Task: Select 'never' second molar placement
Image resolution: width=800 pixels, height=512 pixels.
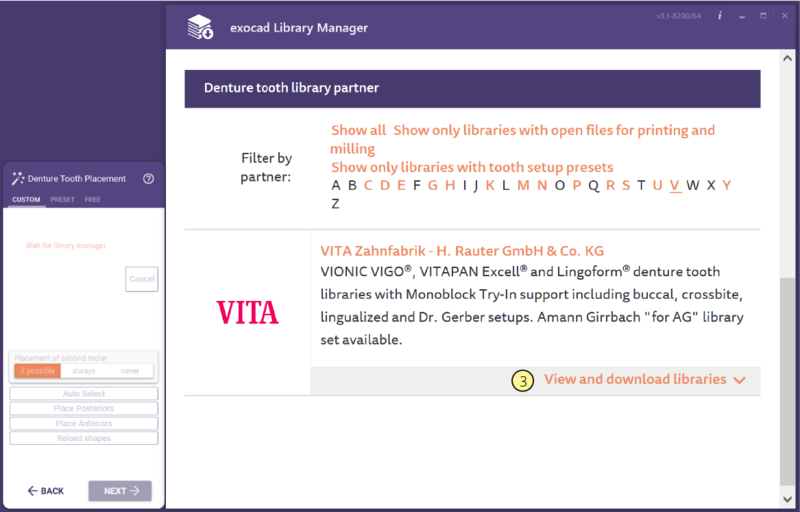Action: [130, 371]
